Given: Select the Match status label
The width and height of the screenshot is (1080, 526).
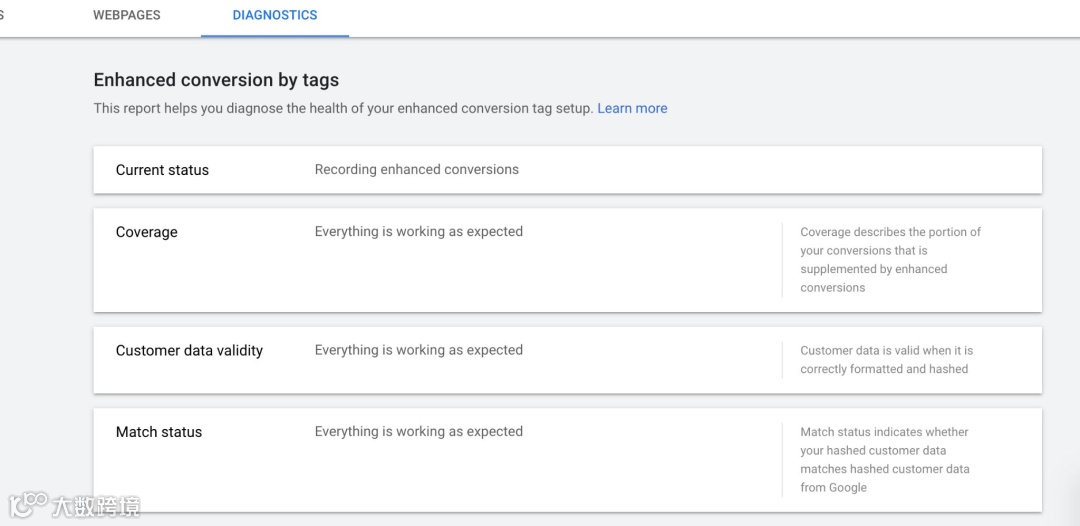Looking at the screenshot, I should [x=158, y=432].
